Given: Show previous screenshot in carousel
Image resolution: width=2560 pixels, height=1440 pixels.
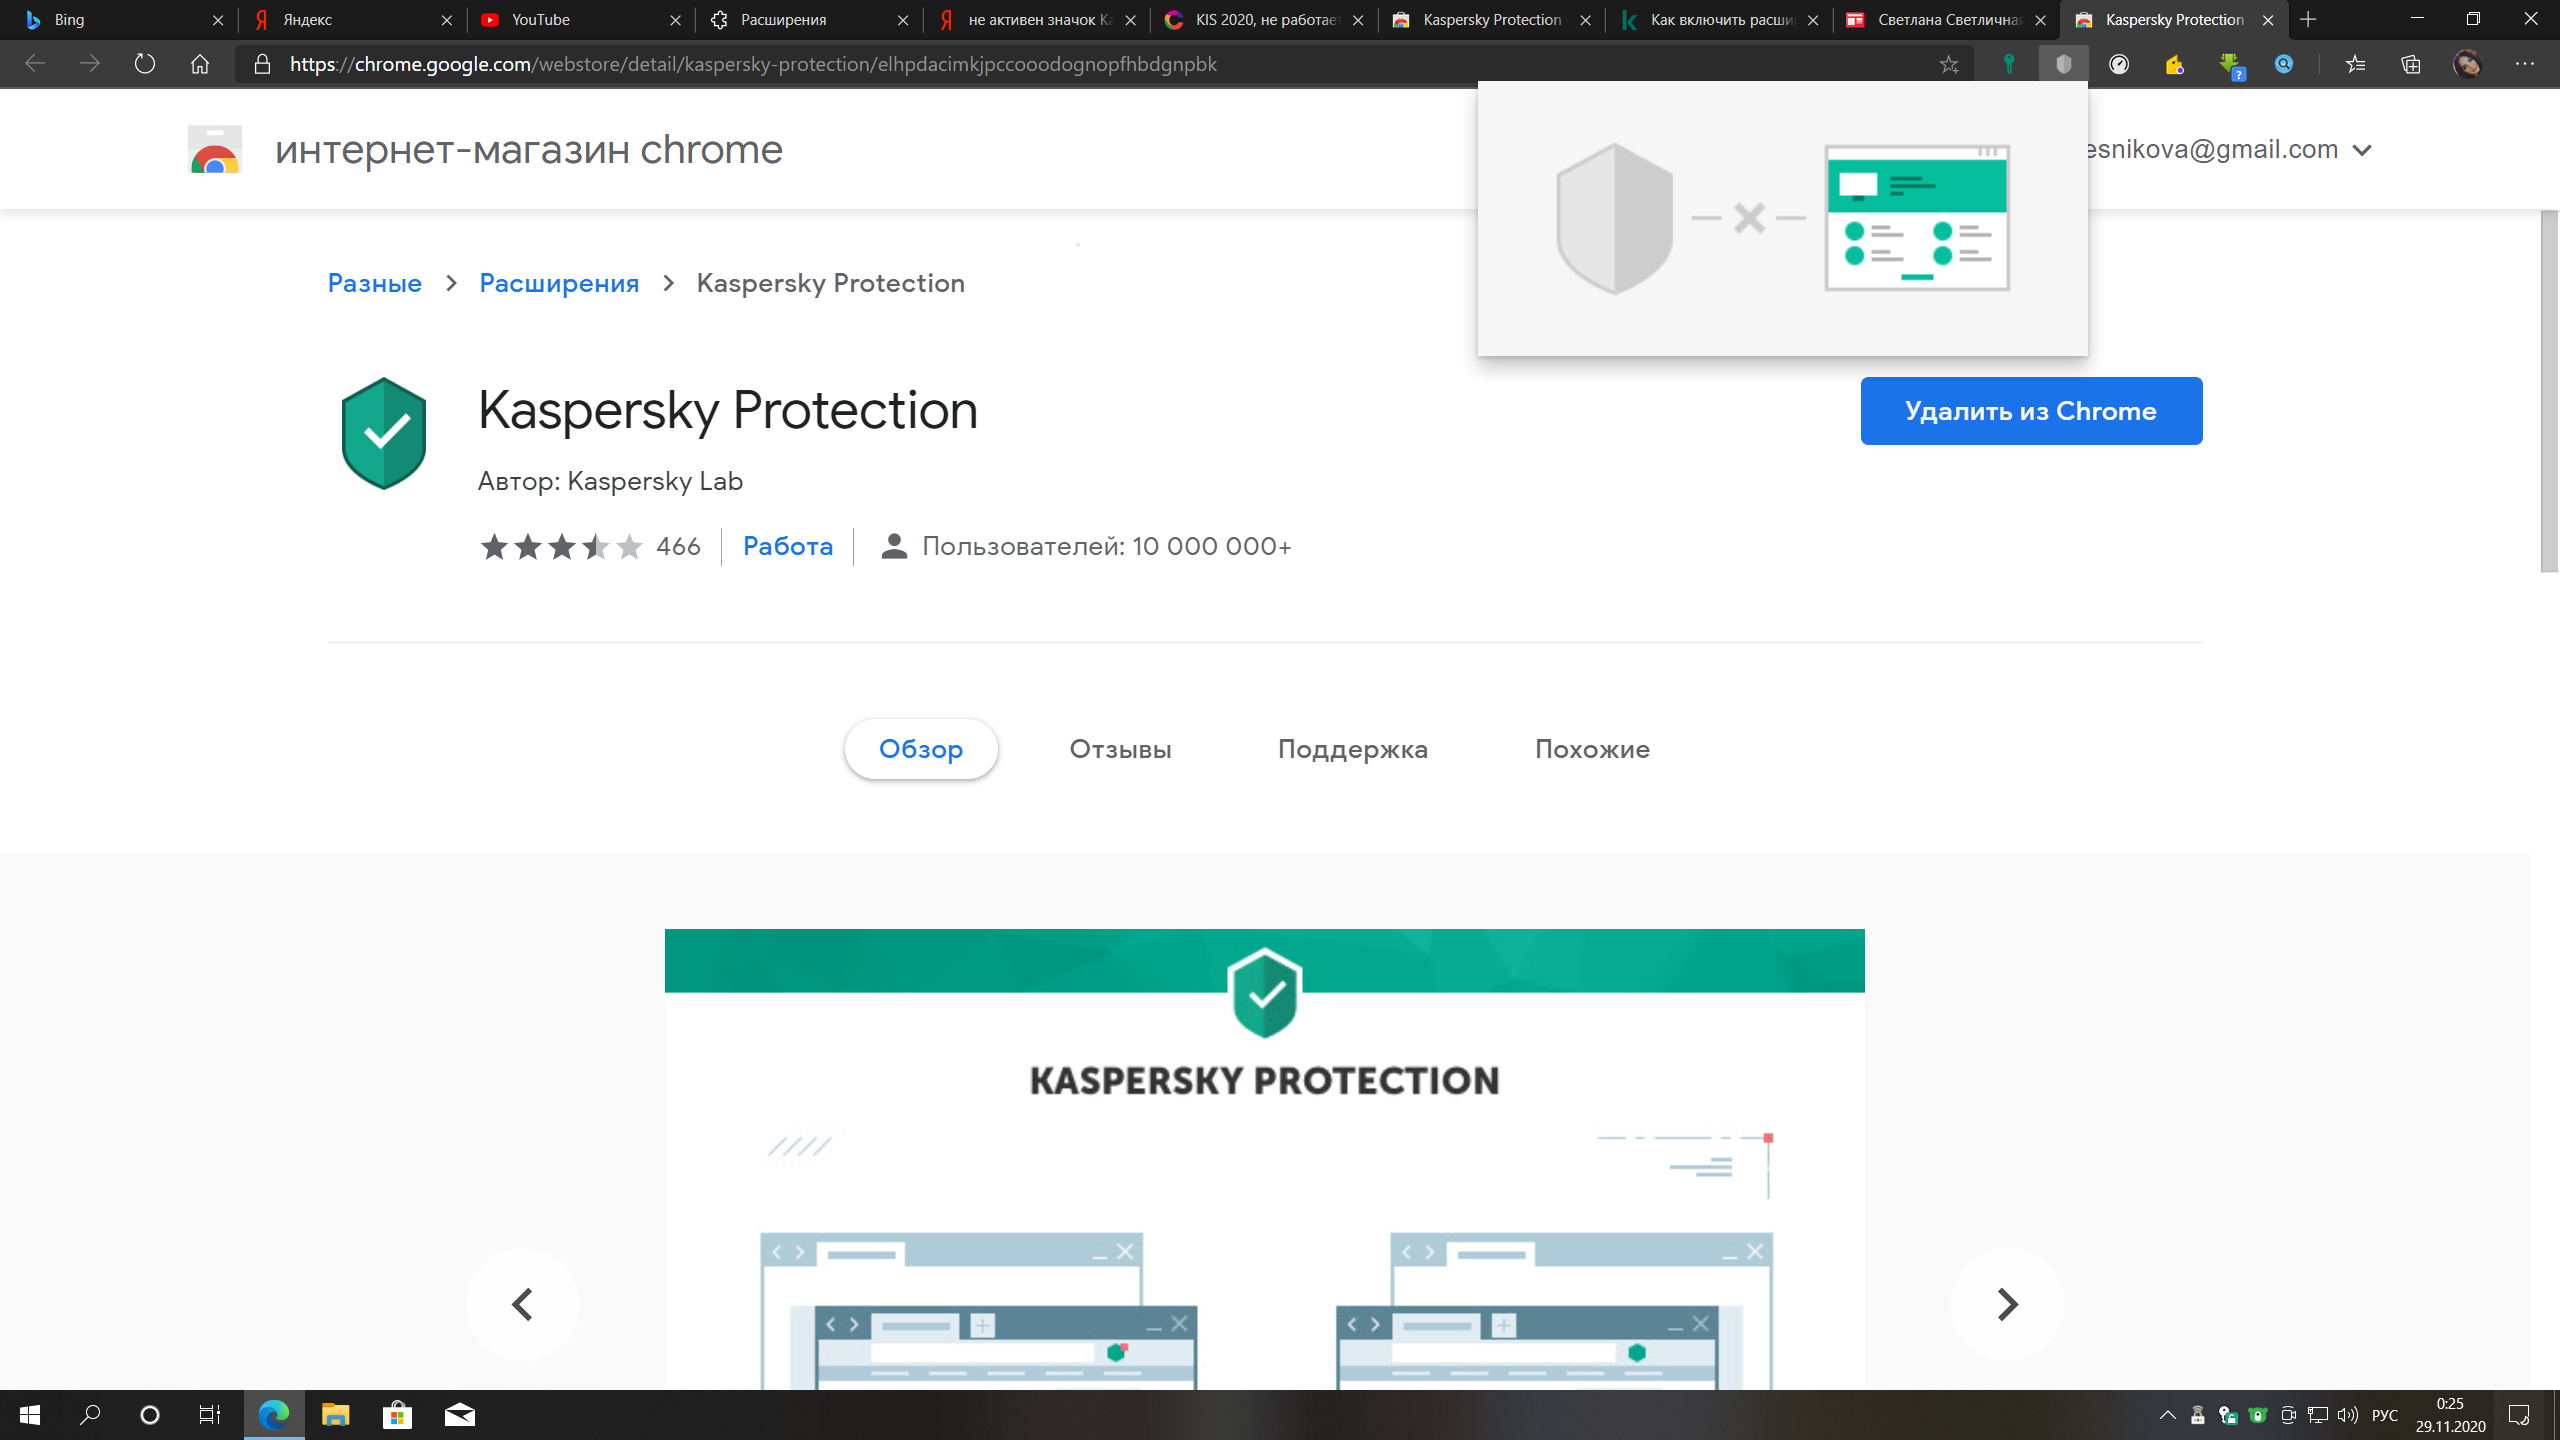Looking at the screenshot, I should click(522, 1304).
